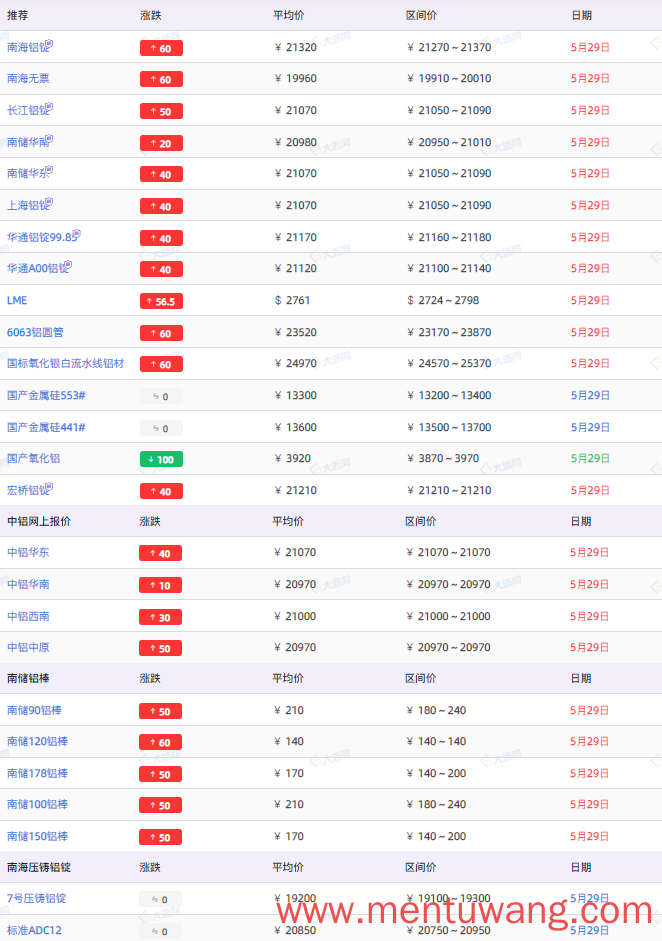Open the 南海无票 link
Screen dimensions: 662x941
[x=28, y=79]
